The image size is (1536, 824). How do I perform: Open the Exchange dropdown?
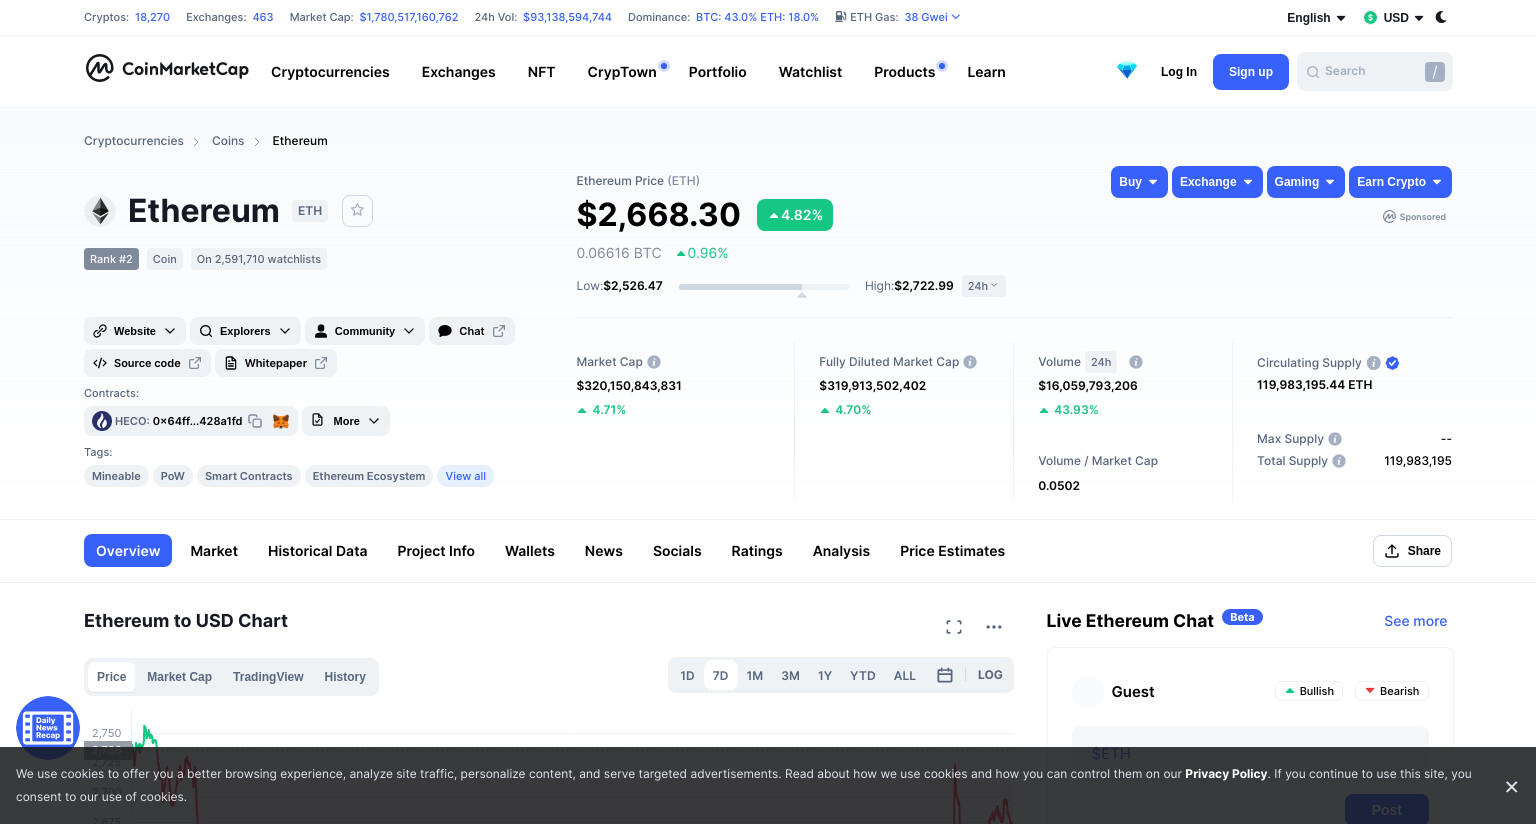point(1217,182)
